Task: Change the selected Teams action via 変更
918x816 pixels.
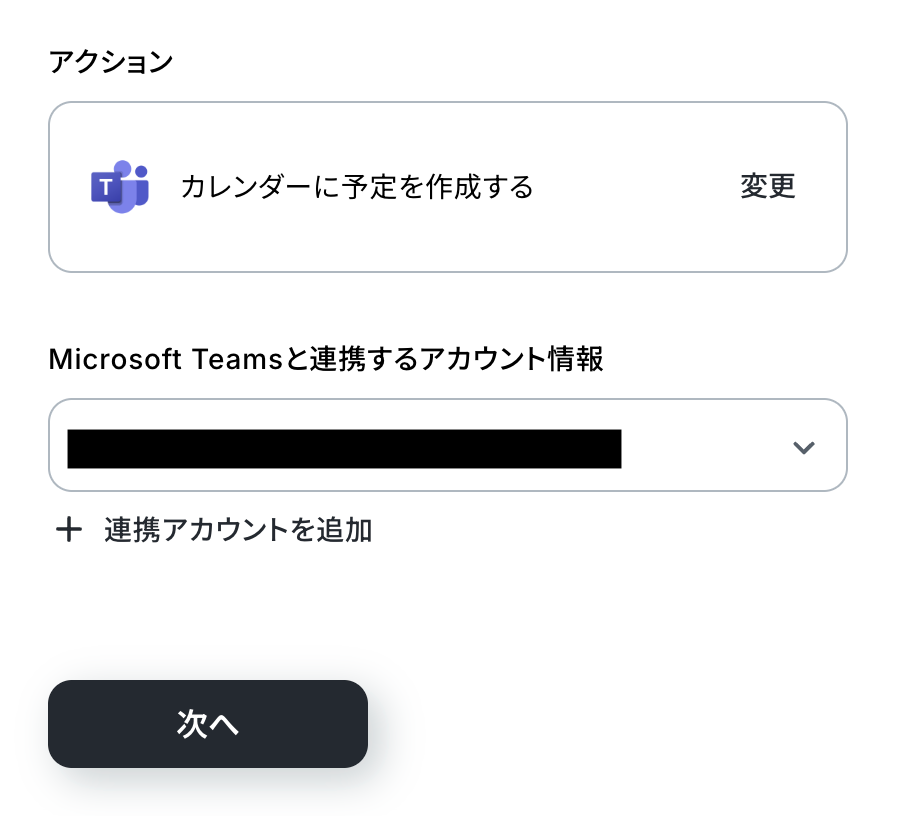Action: [767, 187]
